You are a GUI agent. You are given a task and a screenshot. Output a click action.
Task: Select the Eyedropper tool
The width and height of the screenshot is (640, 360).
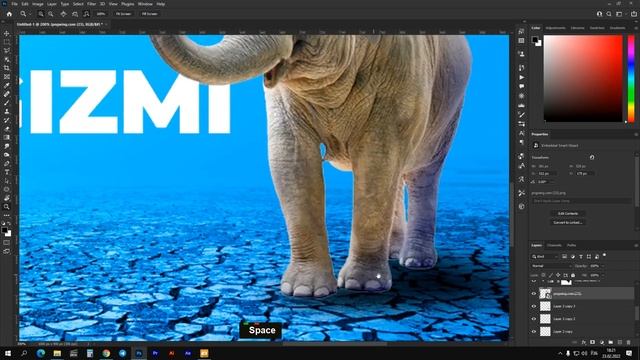coord(7,85)
